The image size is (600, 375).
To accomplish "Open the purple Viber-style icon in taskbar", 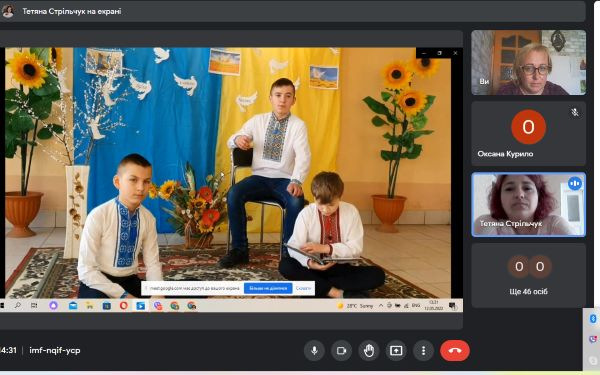I will click(x=53, y=305).
